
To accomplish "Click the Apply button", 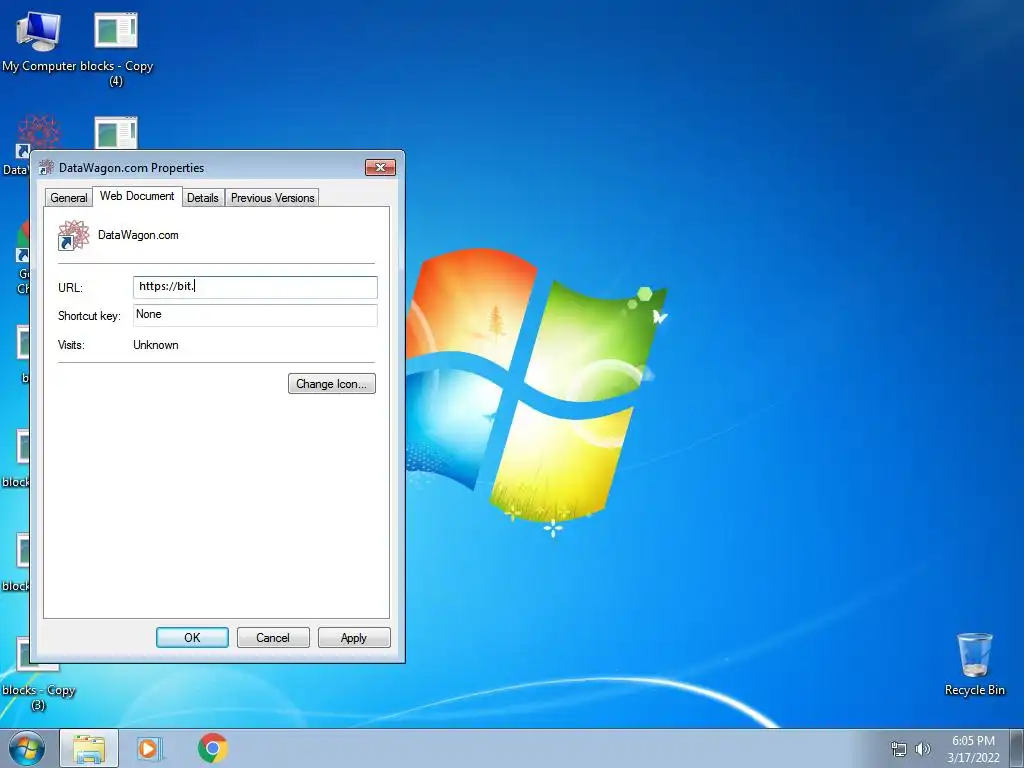I will [x=354, y=637].
